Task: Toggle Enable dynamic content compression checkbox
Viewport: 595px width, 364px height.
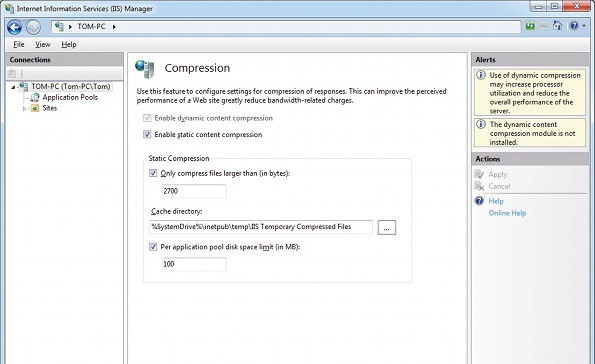Action: 147,118
